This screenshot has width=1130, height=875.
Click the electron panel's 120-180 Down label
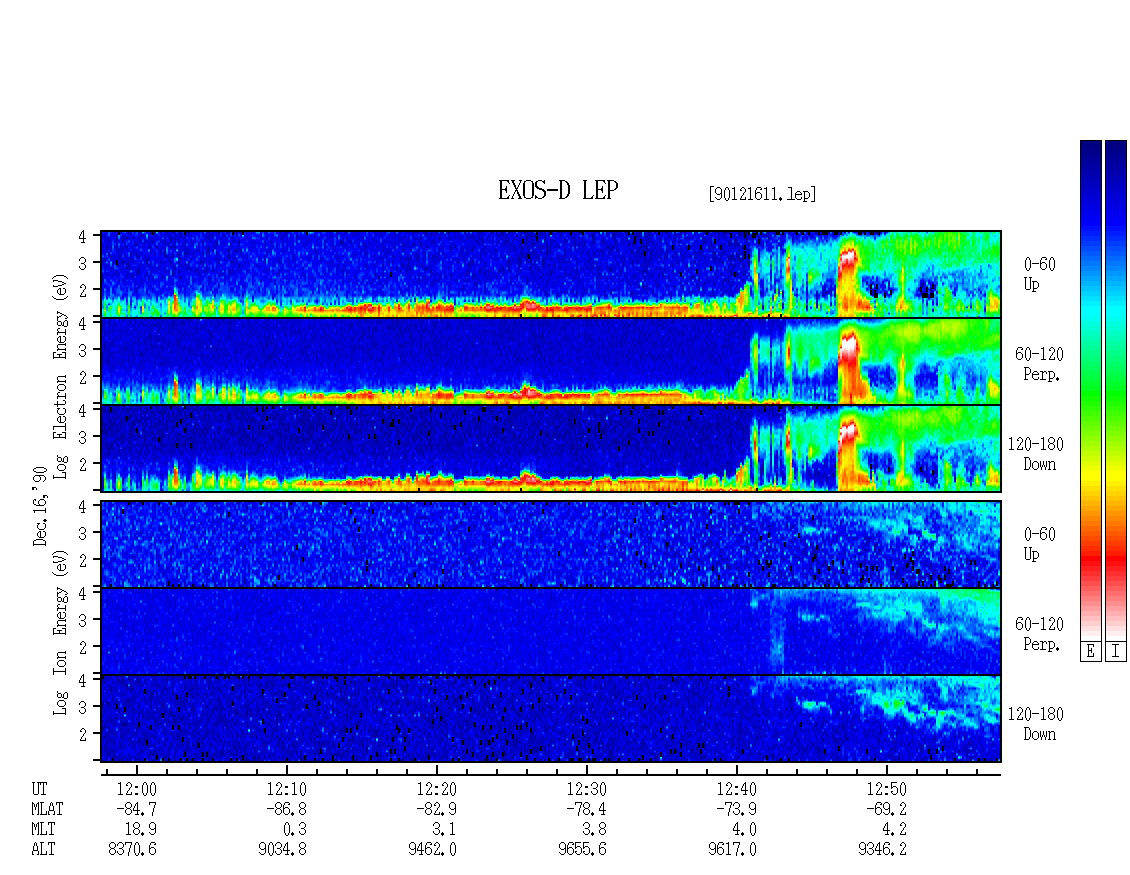coord(1036,454)
